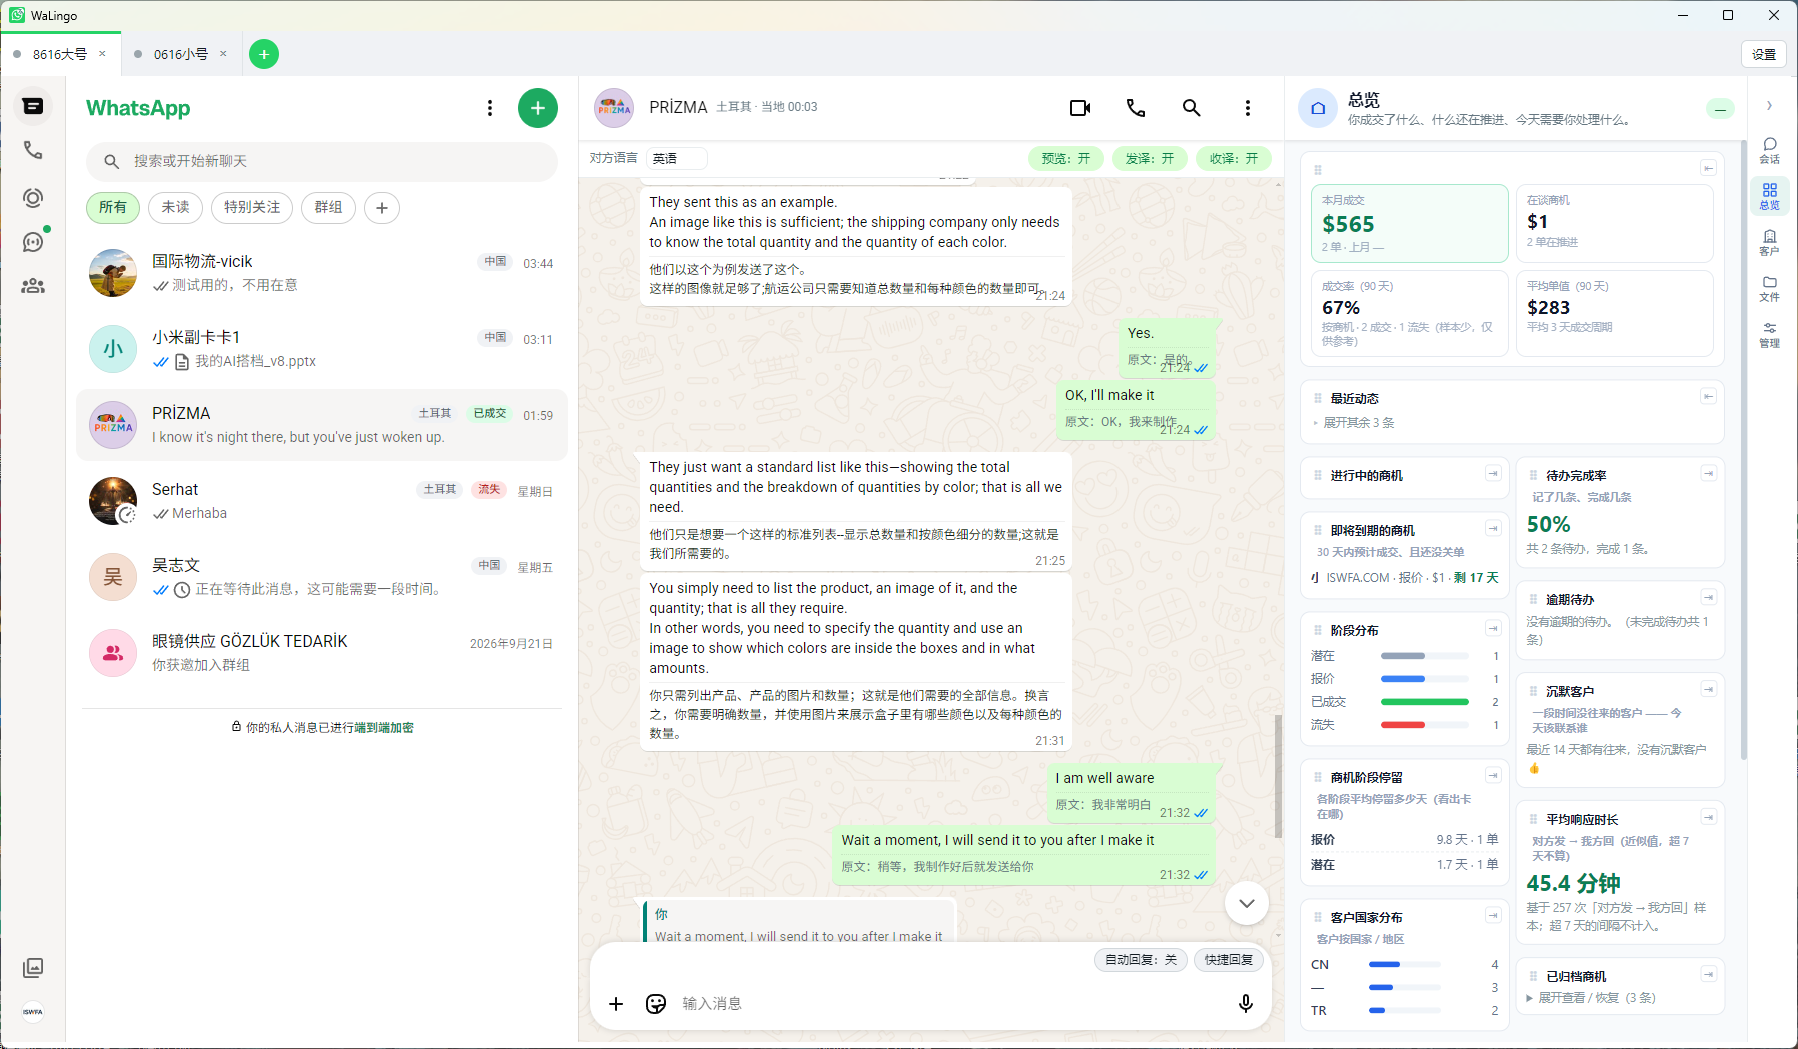Toggle 发译 send translation switch
This screenshot has height=1049, width=1798.
[x=1150, y=158]
